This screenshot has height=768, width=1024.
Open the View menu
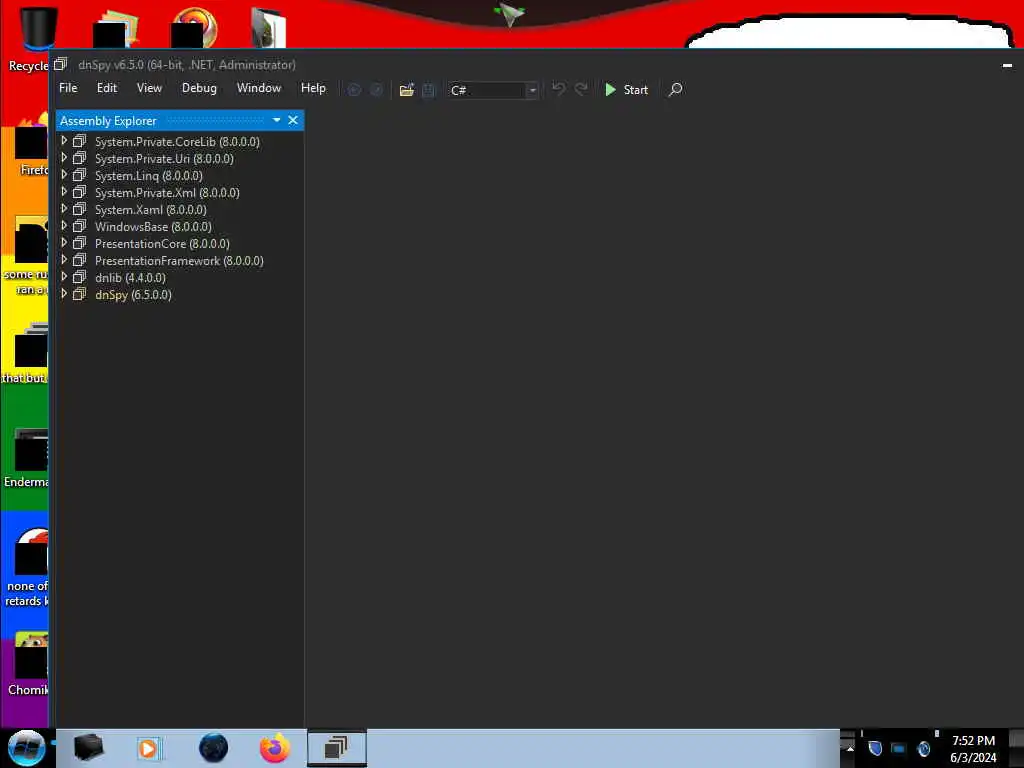tap(149, 88)
